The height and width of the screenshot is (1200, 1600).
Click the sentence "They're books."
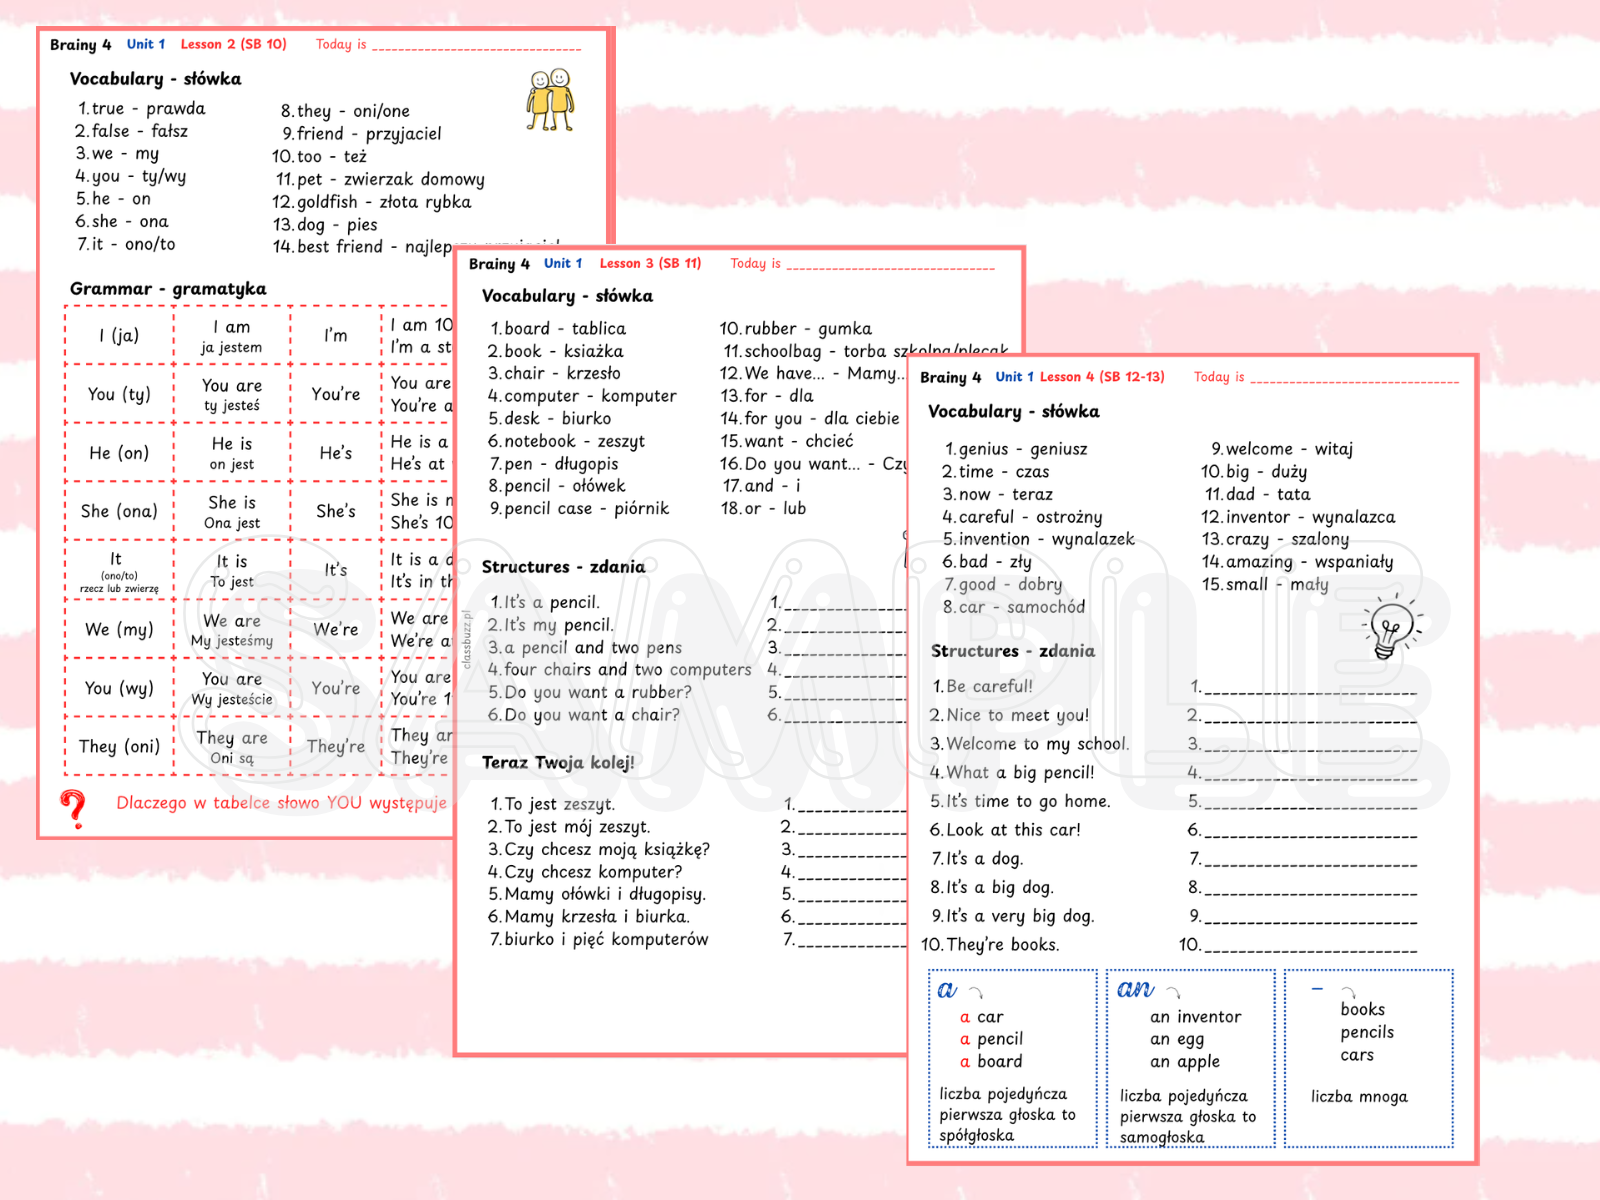990,945
